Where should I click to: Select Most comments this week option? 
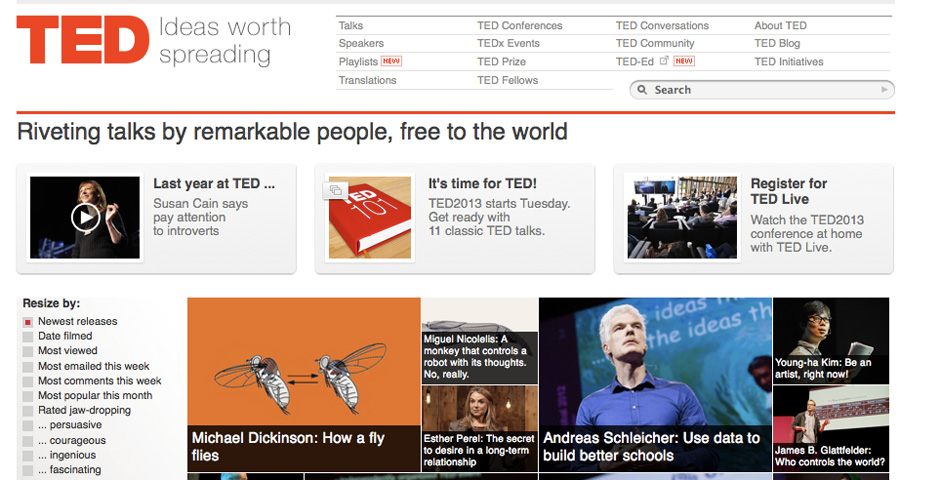[28, 382]
